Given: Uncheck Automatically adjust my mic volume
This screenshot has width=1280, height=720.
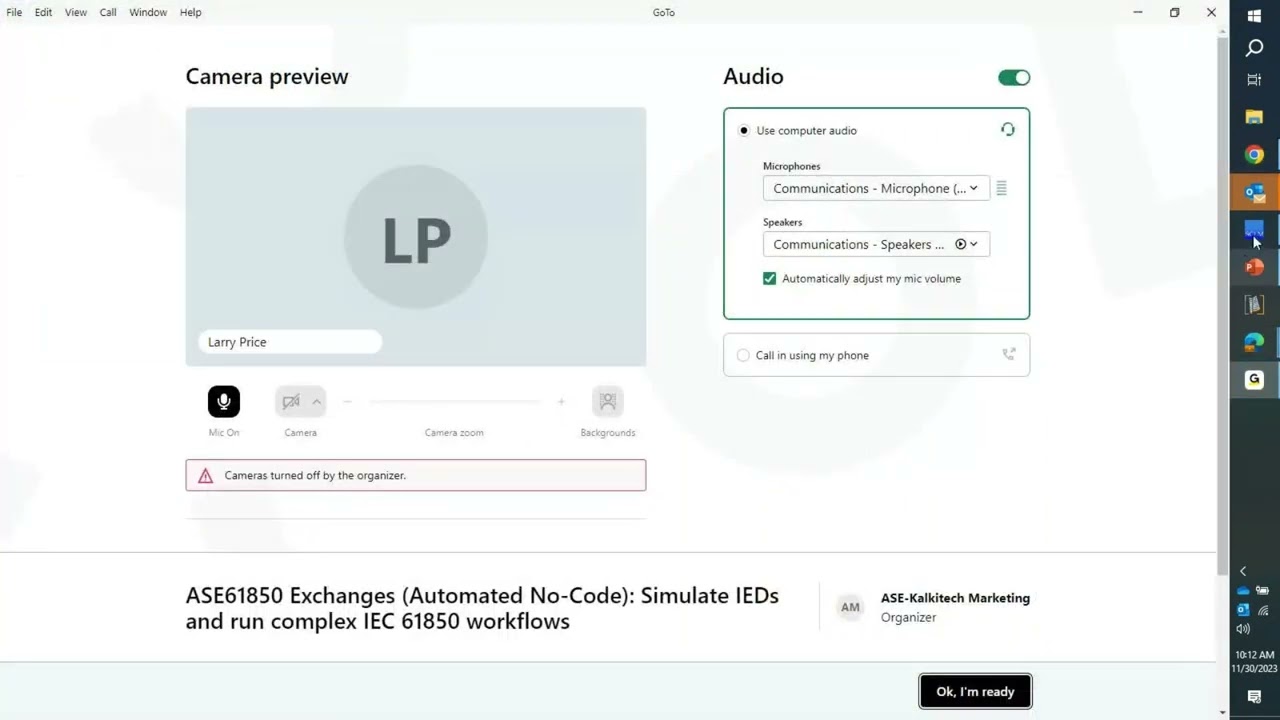Looking at the screenshot, I should point(769,278).
